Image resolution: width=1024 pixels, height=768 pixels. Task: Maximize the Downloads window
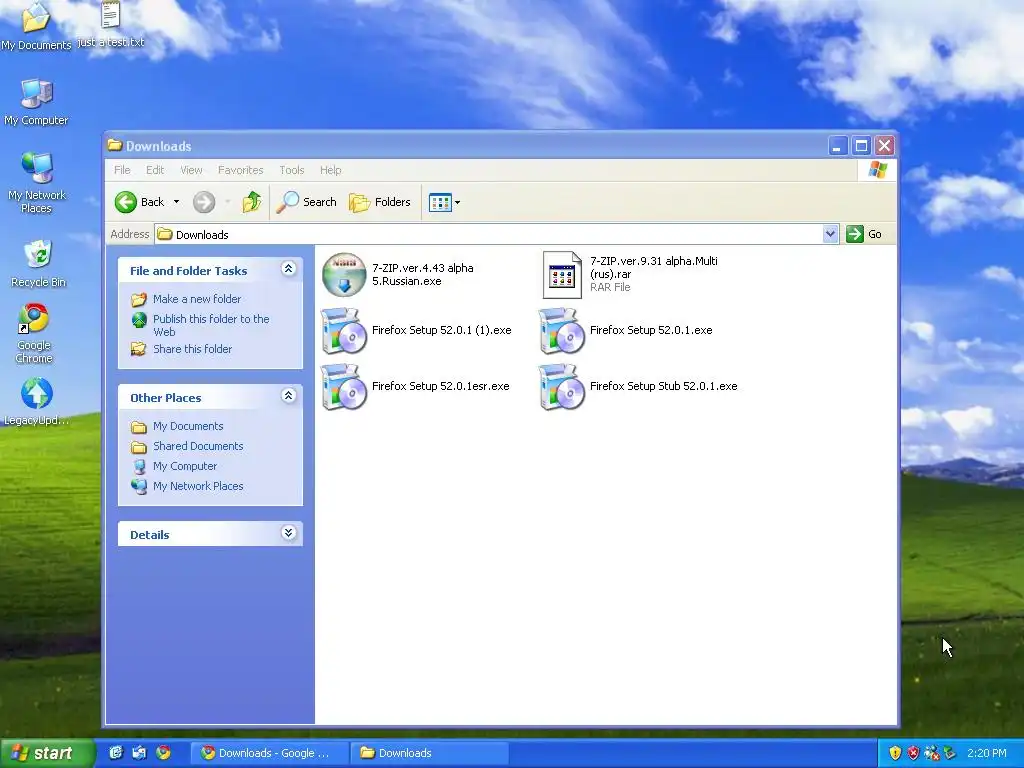(x=861, y=146)
